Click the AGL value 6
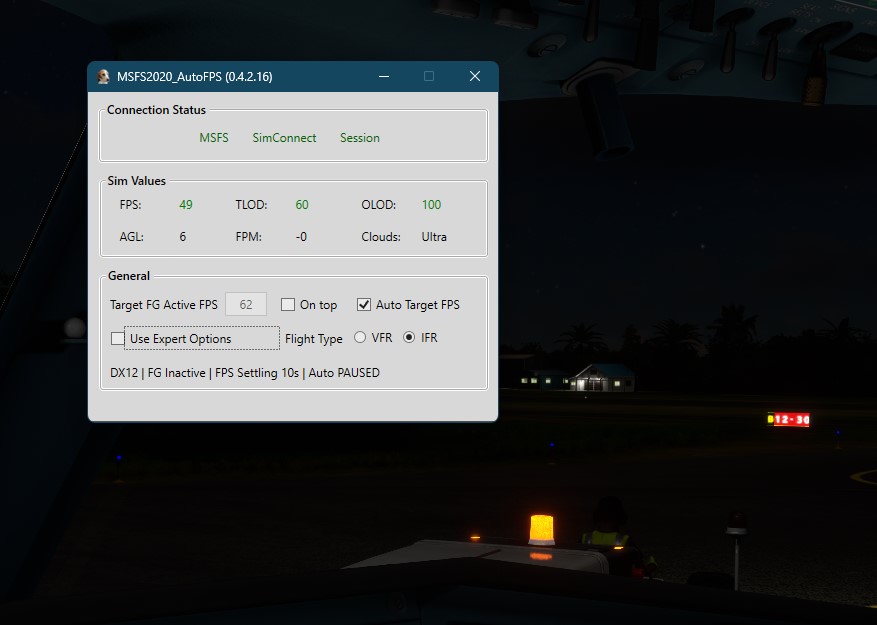 point(183,237)
